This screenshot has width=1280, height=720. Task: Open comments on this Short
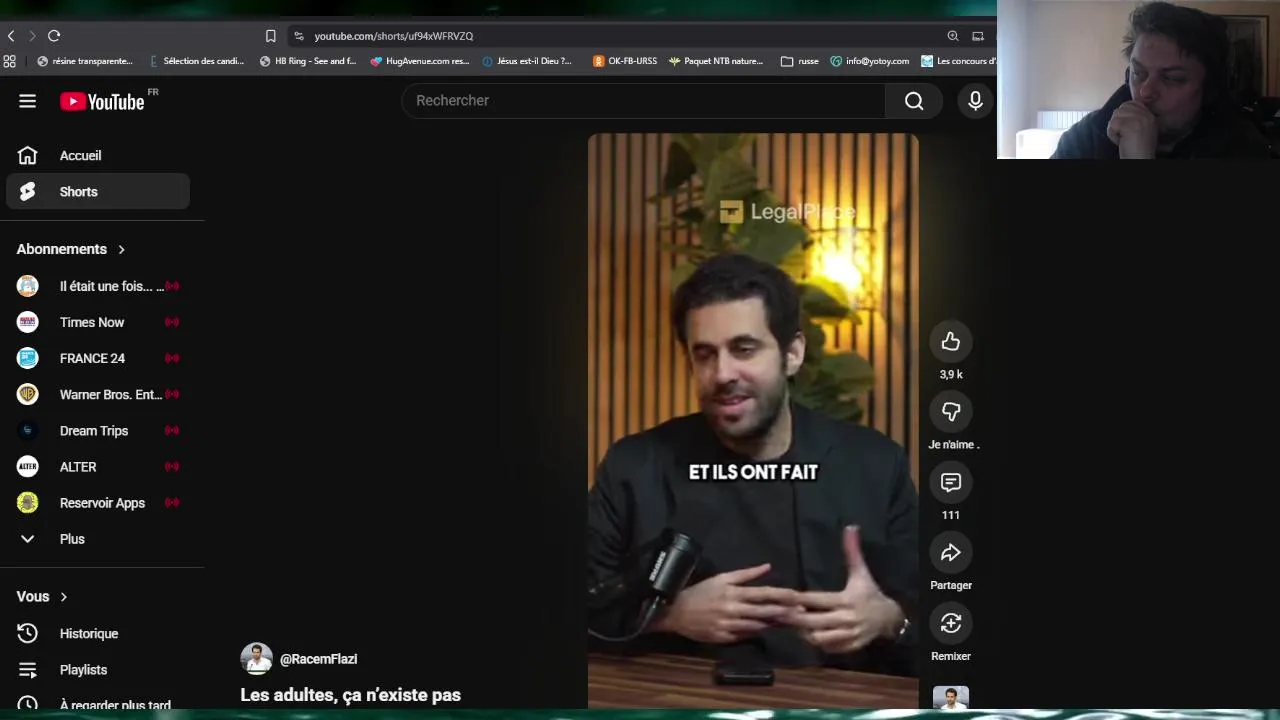[x=951, y=483]
